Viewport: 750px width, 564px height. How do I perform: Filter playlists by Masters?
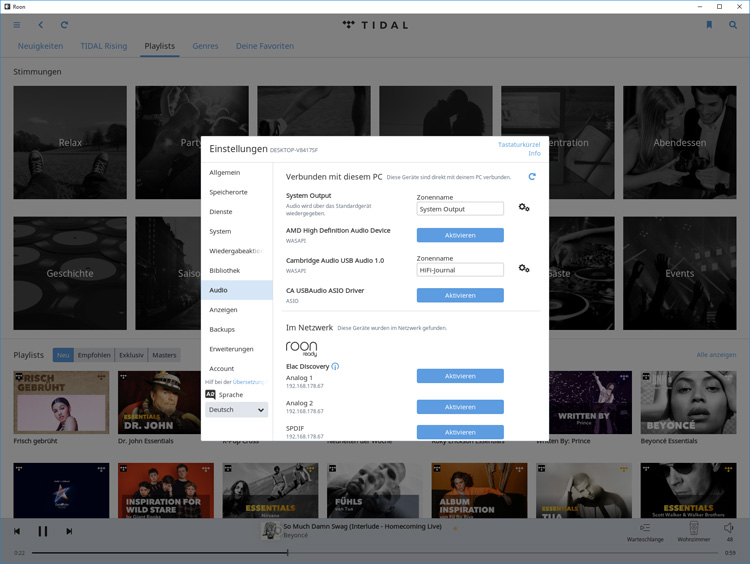(165, 355)
